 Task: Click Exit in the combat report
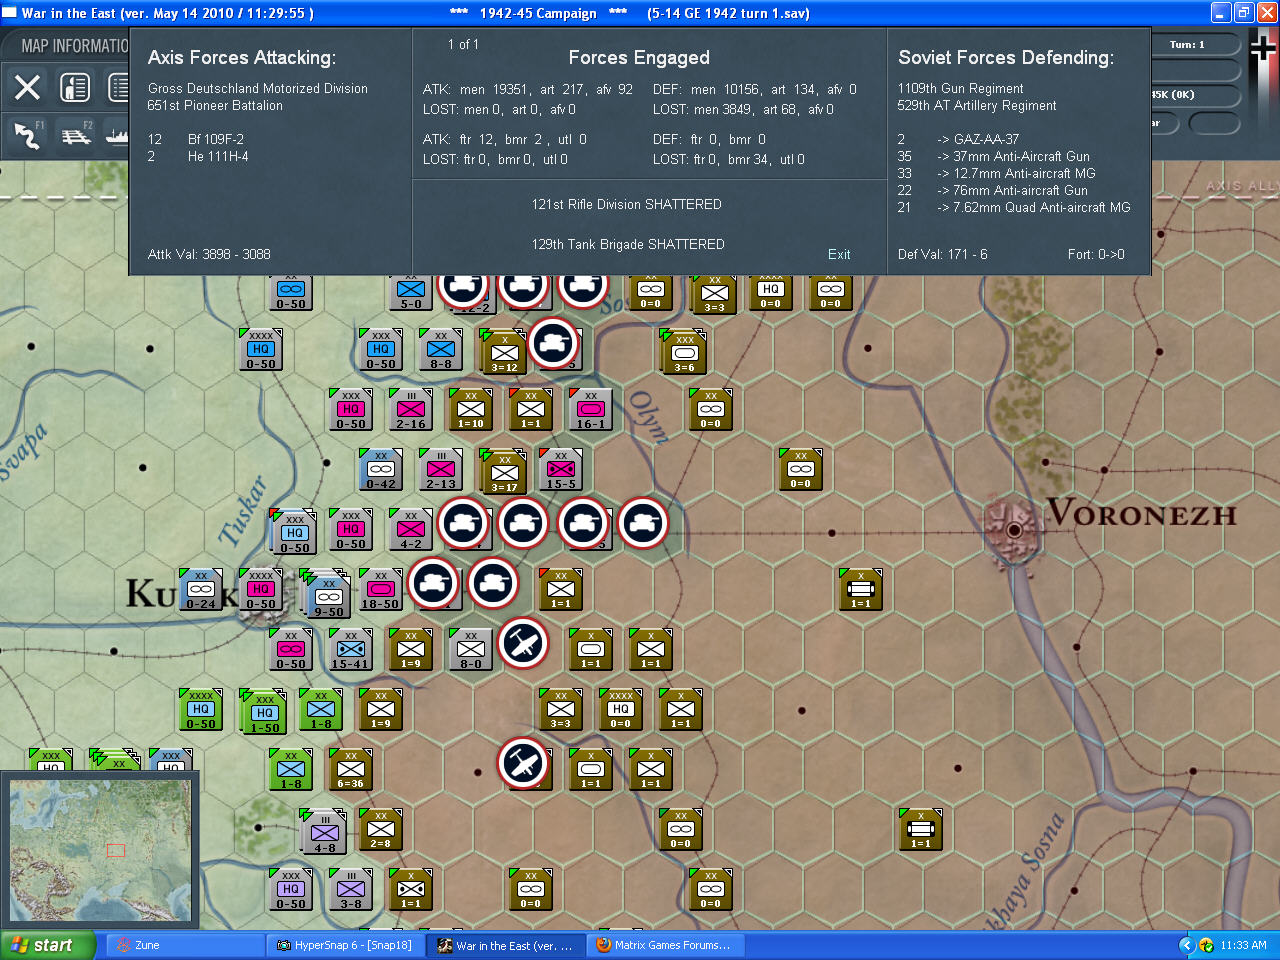(x=839, y=254)
